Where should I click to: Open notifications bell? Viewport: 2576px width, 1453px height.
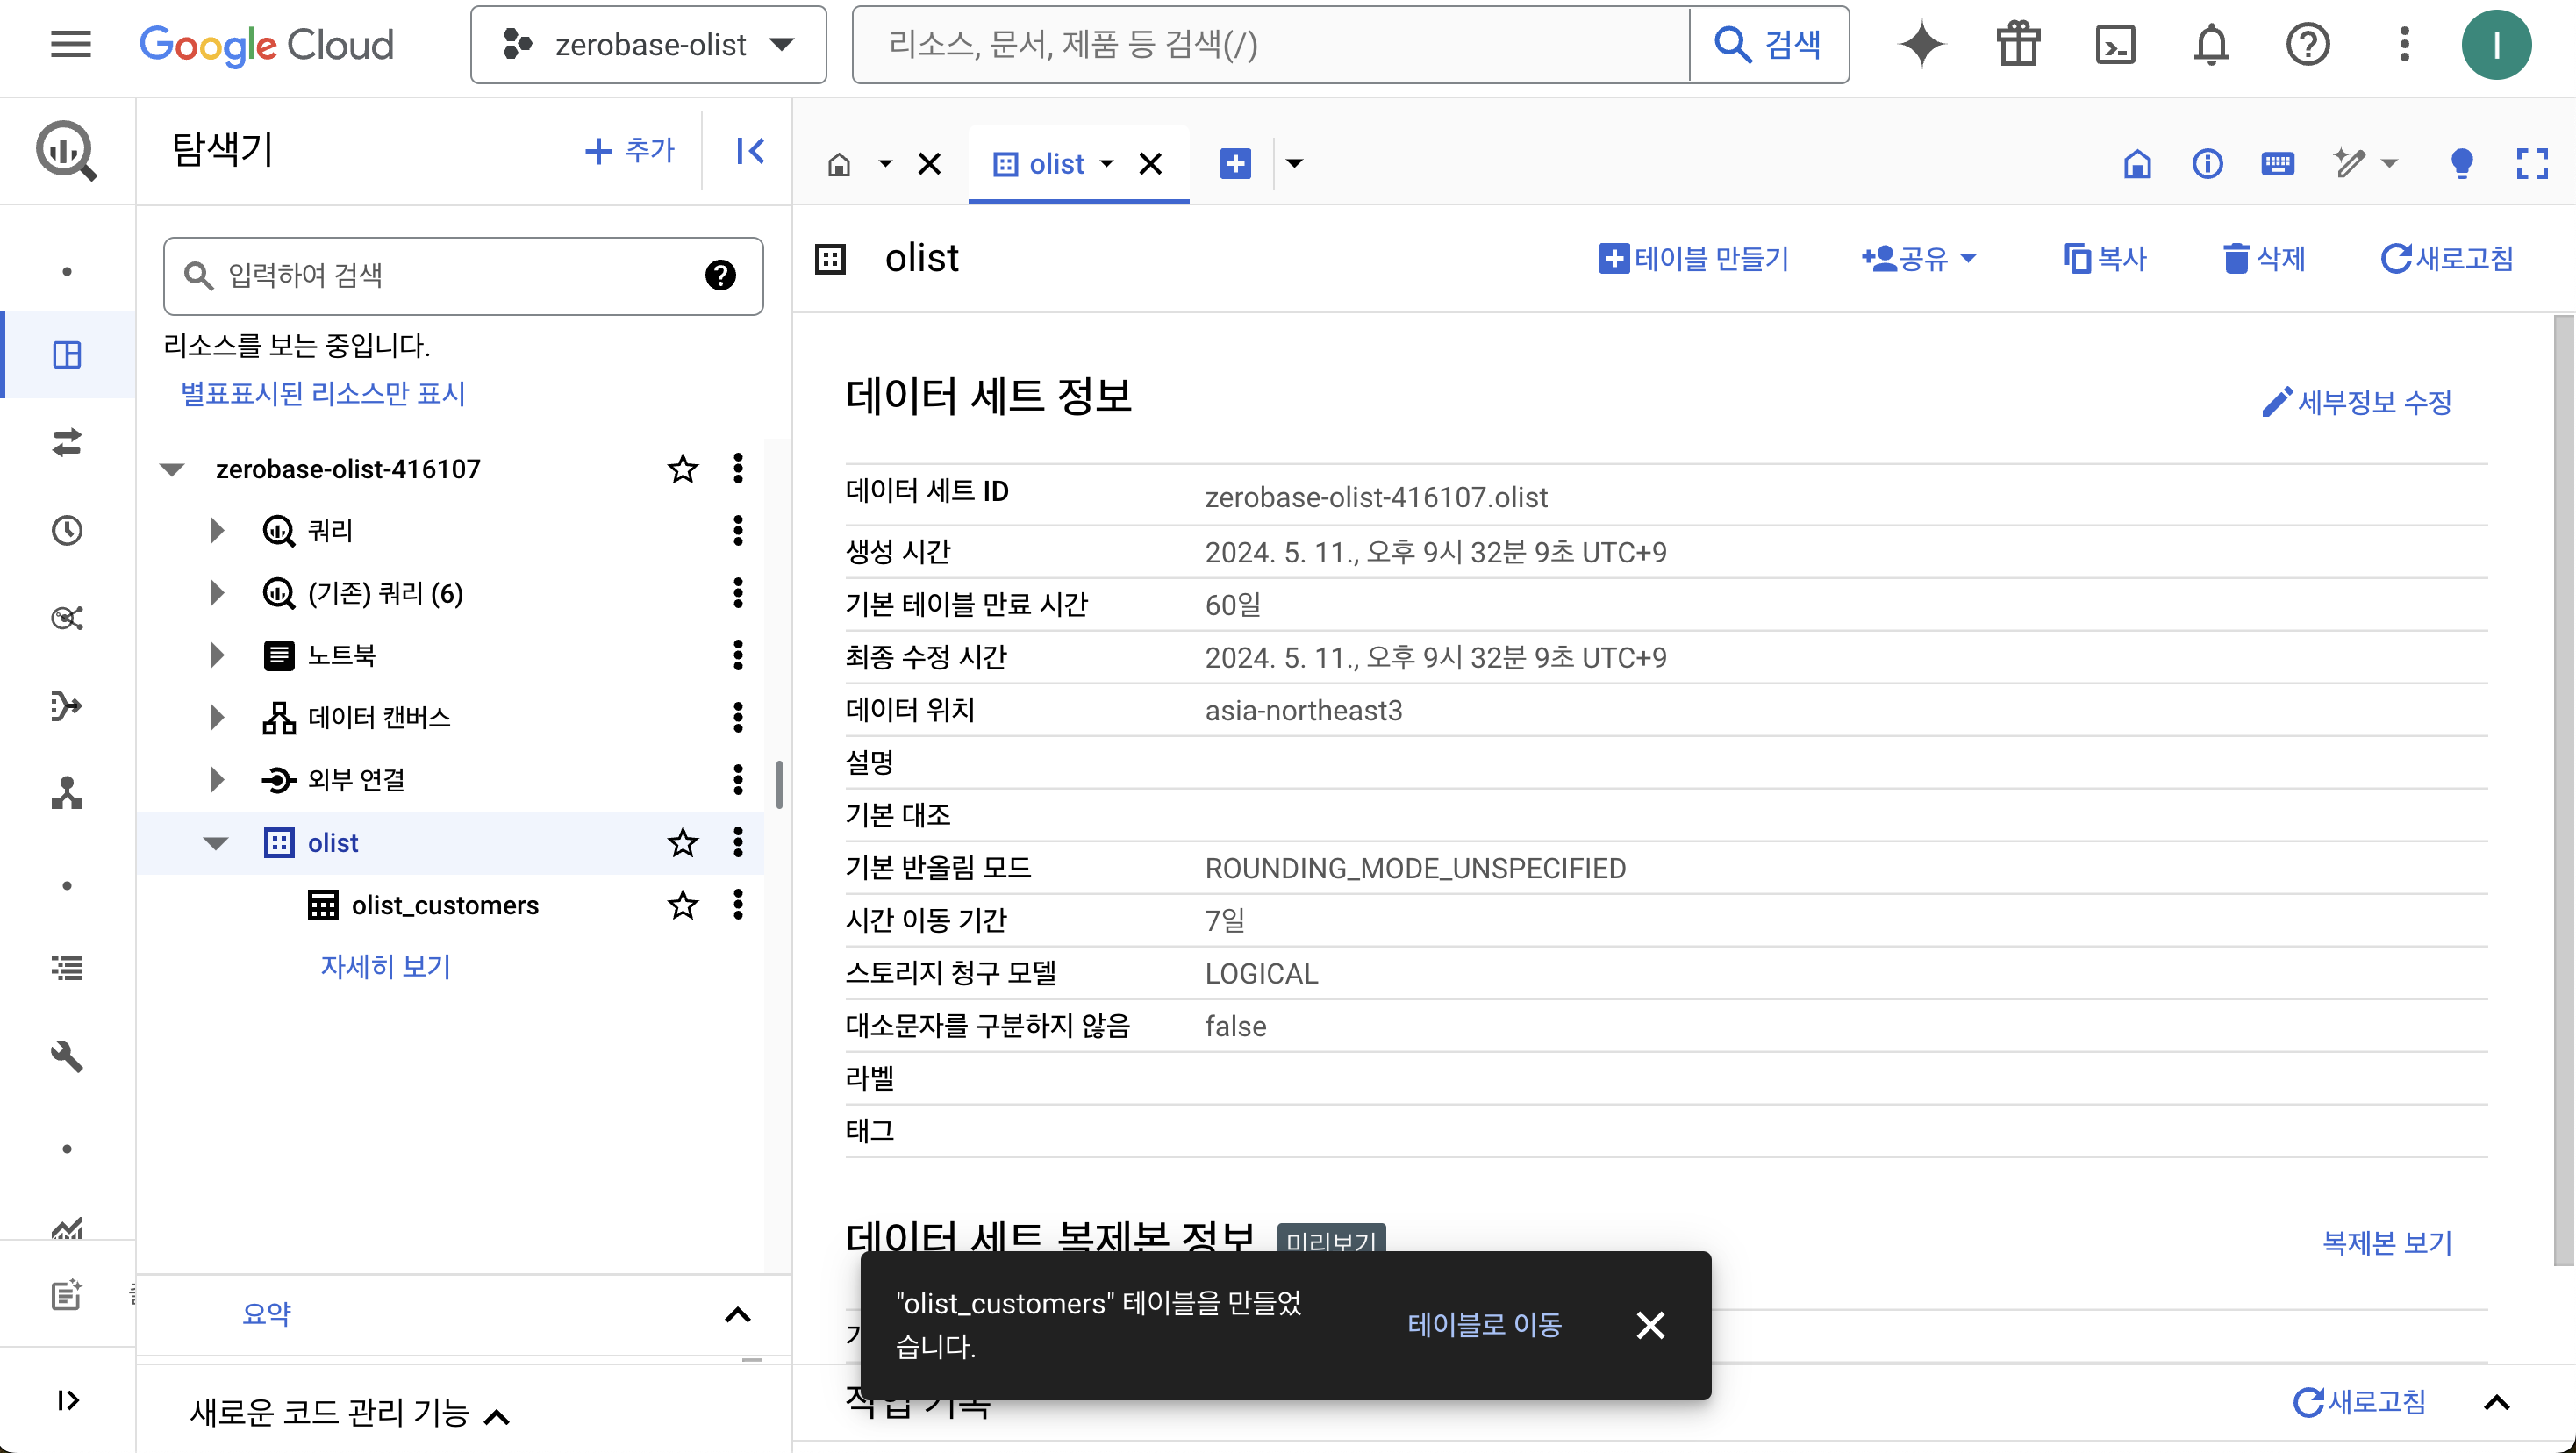click(2211, 45)
